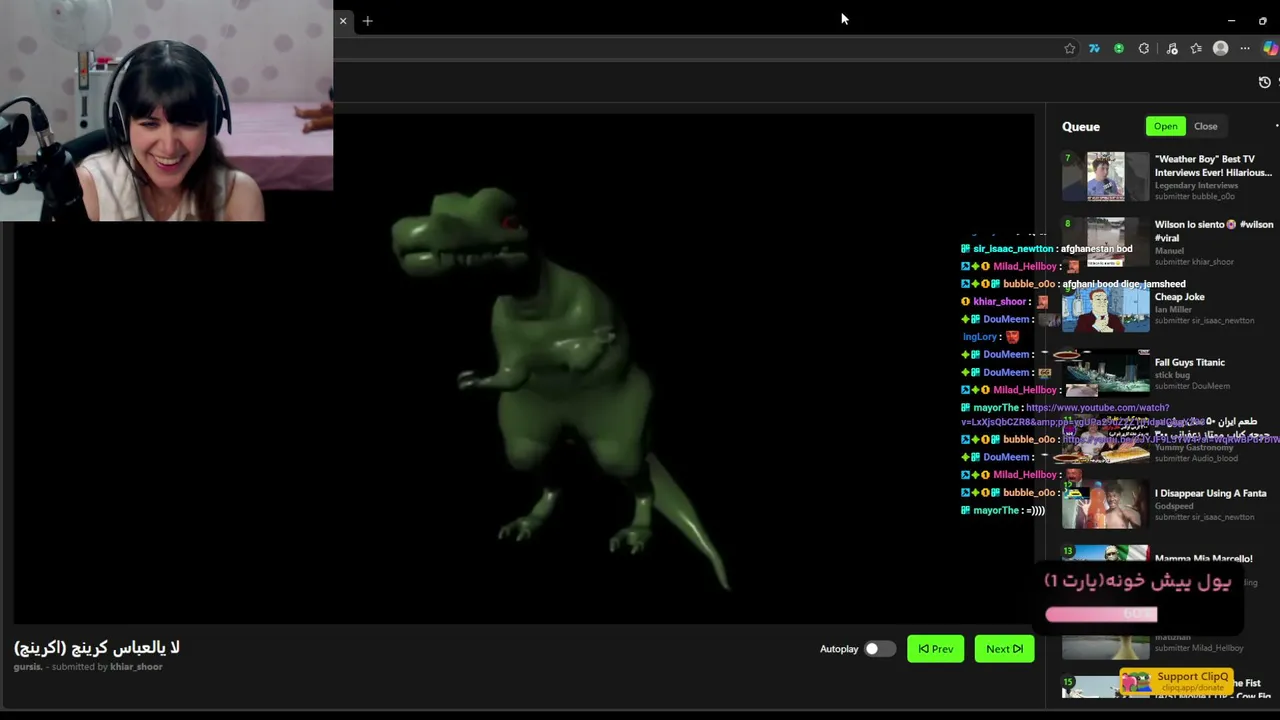
Task: Open the 7TV extension icon
Action: pos(1094,48)
